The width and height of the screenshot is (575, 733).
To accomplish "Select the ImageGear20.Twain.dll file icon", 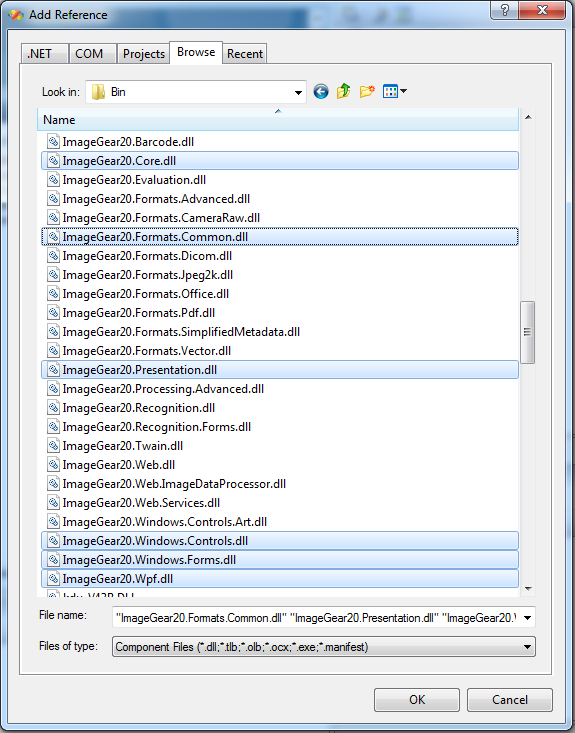I will [x=53, y=445].
